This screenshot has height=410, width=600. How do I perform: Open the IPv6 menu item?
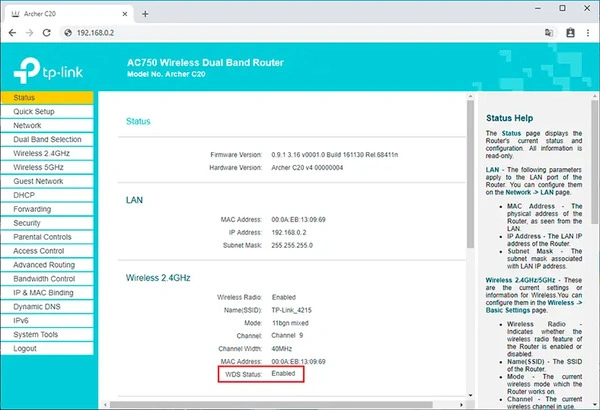coord(47,321)
